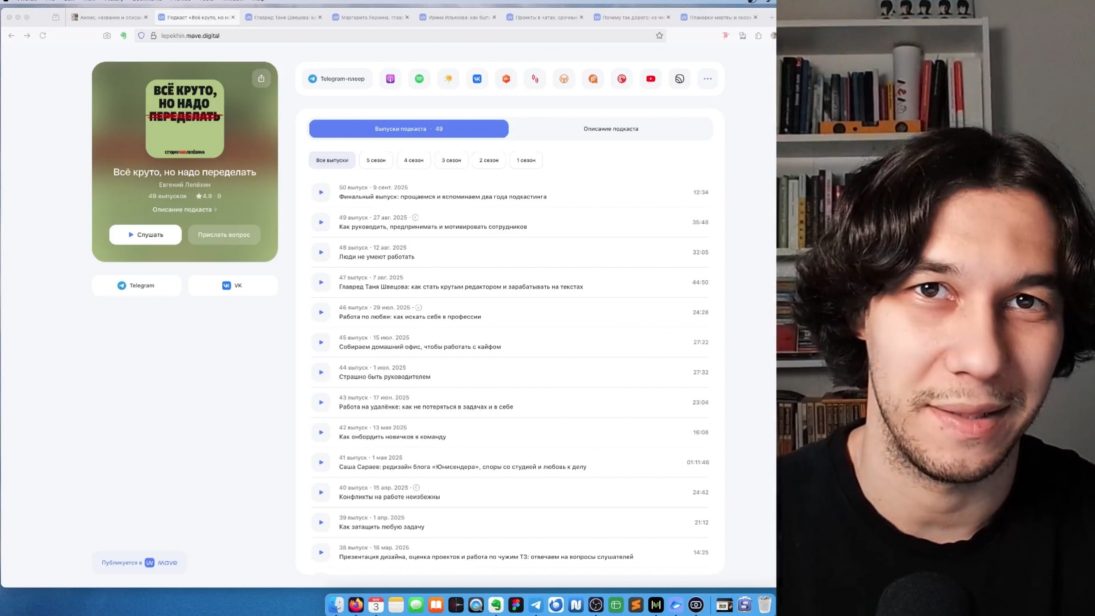Viewport: 1095px width, 616px height.
Task: Play episode 50 «Финальный выпуск»
Action: click(320, 192)
